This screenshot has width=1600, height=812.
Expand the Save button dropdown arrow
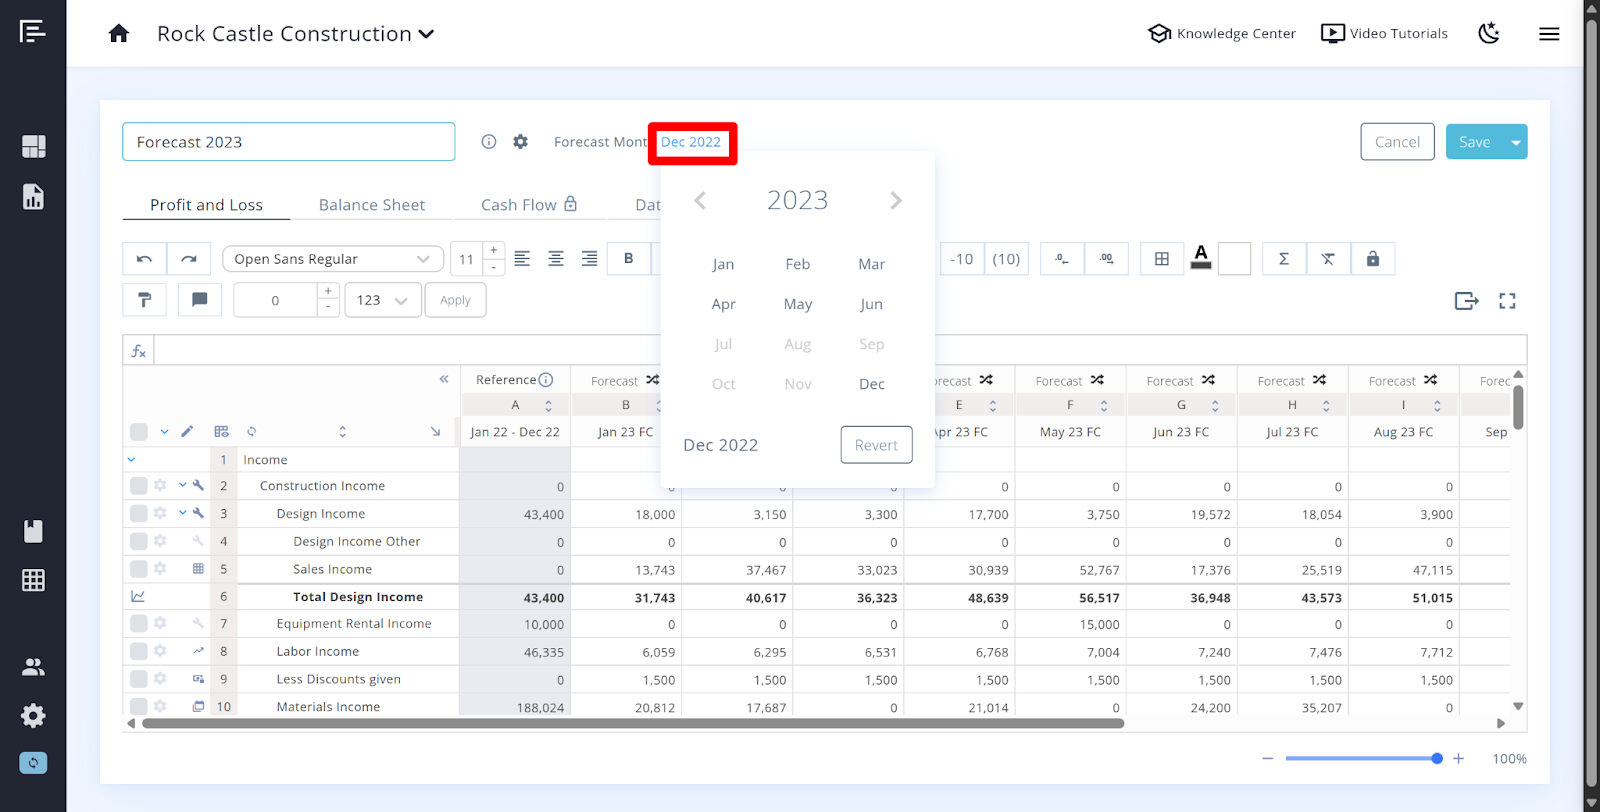pyautogui.click(x=1516, y=142)
